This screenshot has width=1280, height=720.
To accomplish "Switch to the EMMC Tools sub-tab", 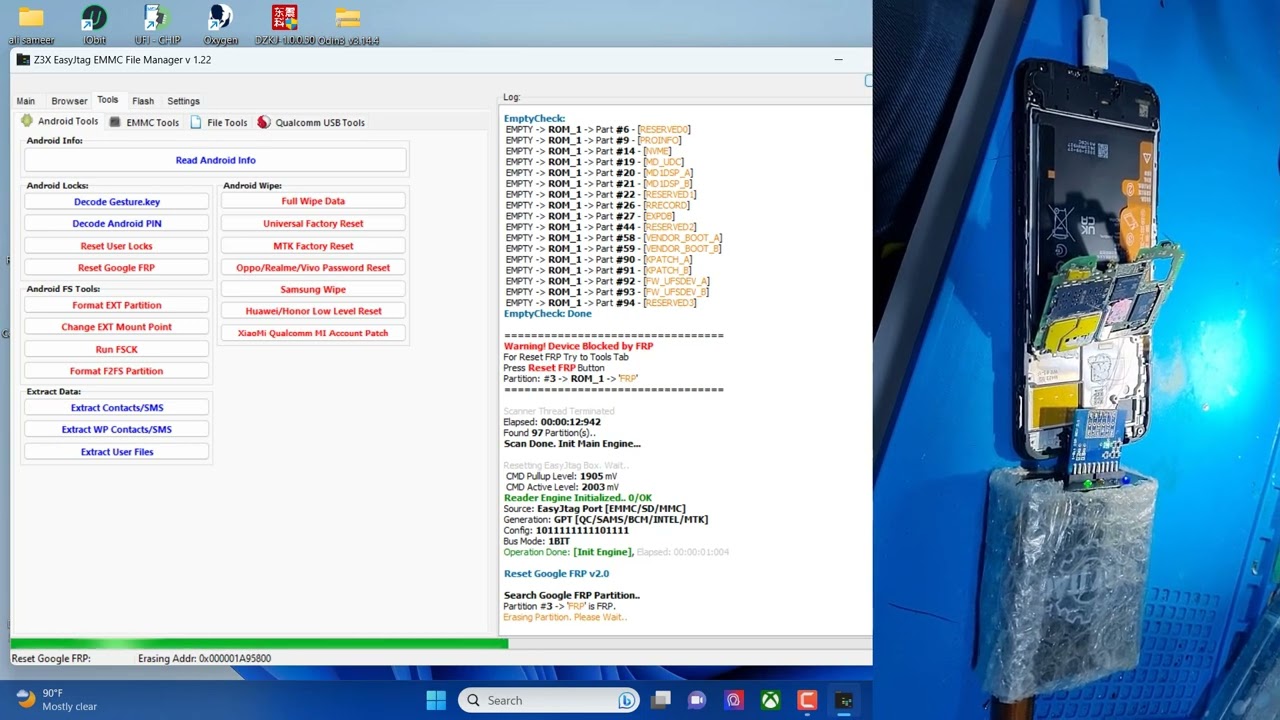I will (144, 122).
